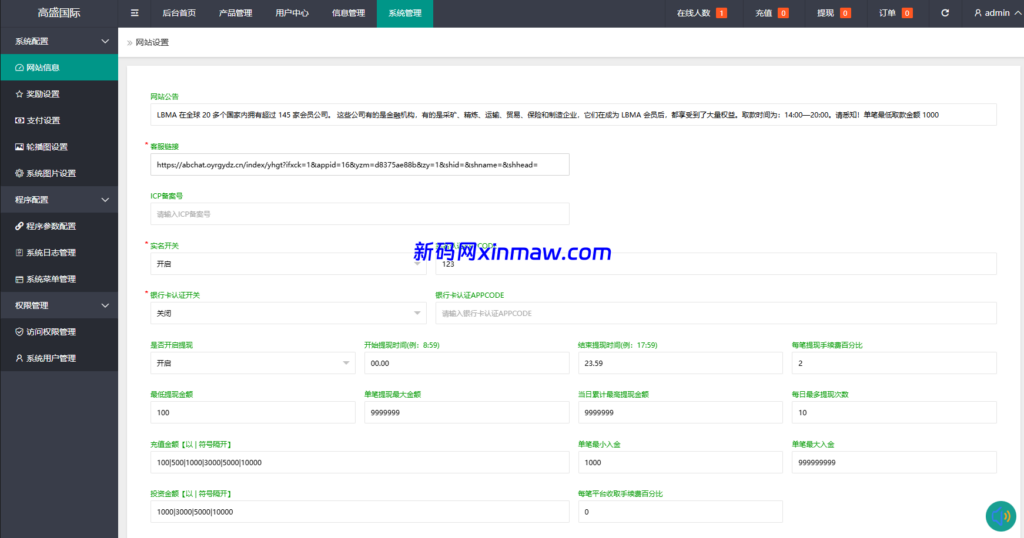Image resolution: width=1024 pixels, height=538 pixels.
Task: Click the picture icon beside 轮播图设置
Action: pos(19,147)
